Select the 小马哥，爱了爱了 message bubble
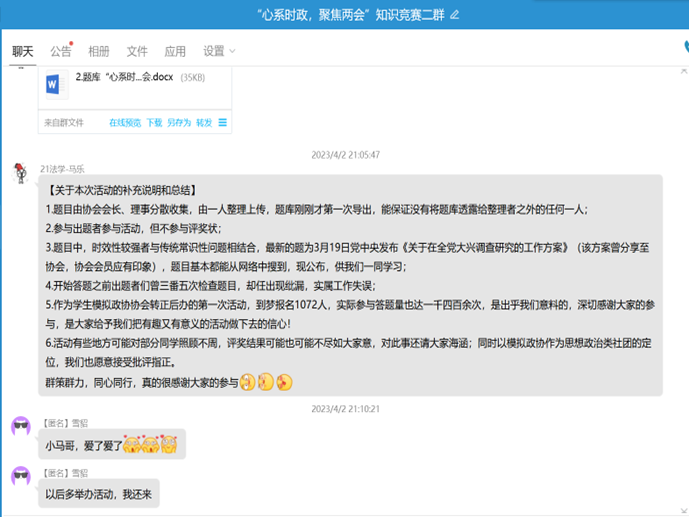Image resolution: width=689 pixels, height=517 pixels. point(112,445)
